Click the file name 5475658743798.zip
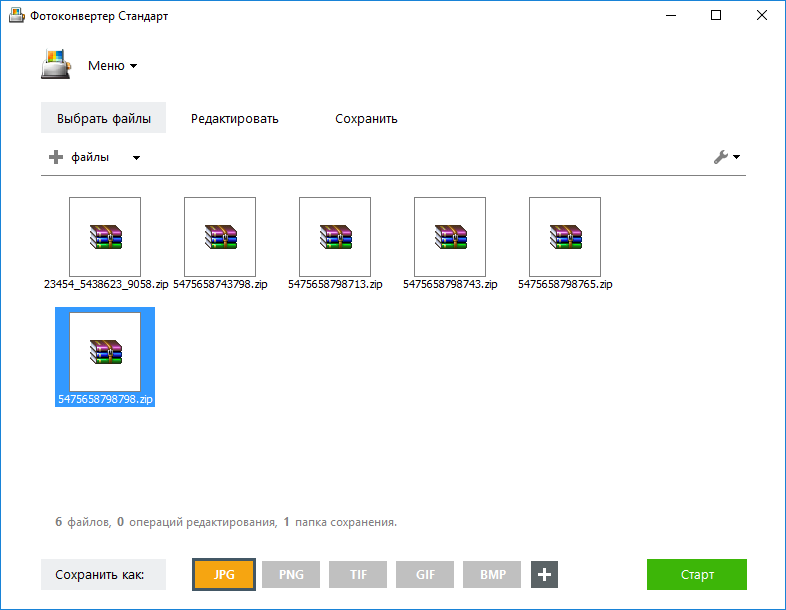 click(x=220, y=284)
